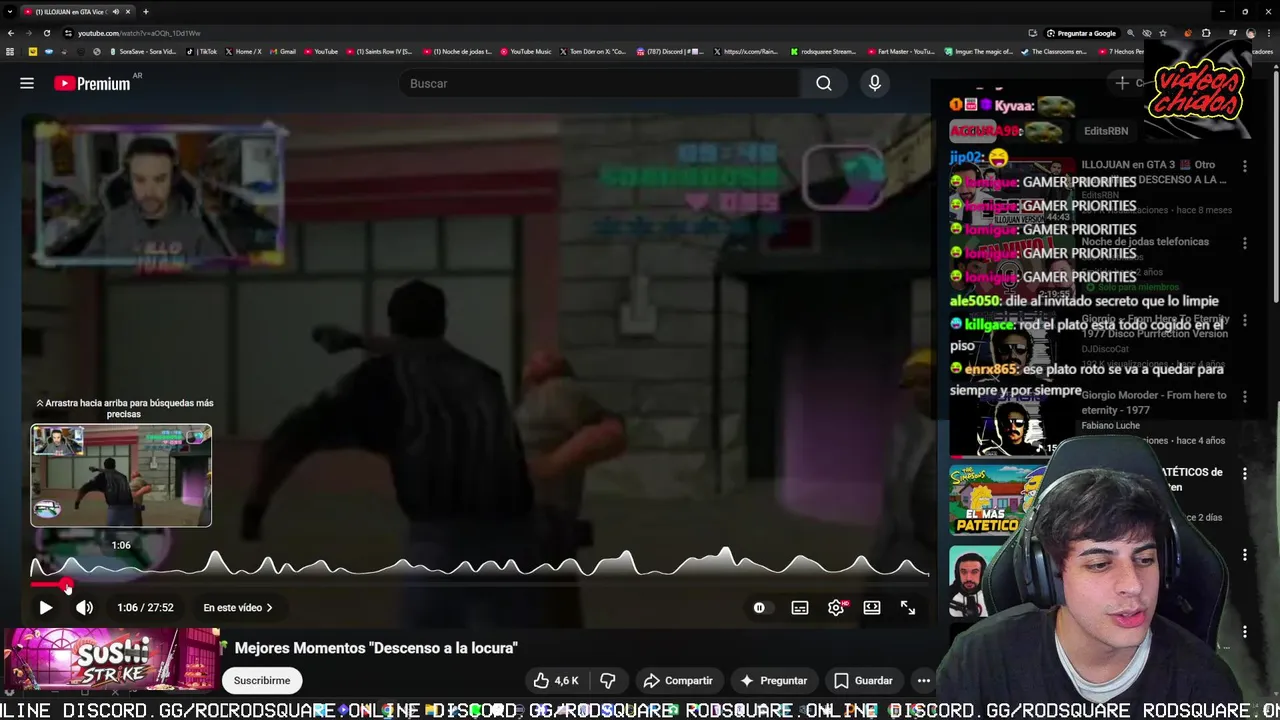Save video with the Guardar button
Image resolution: width=1280 pixels, height=720 pixels.
point(863,680)
